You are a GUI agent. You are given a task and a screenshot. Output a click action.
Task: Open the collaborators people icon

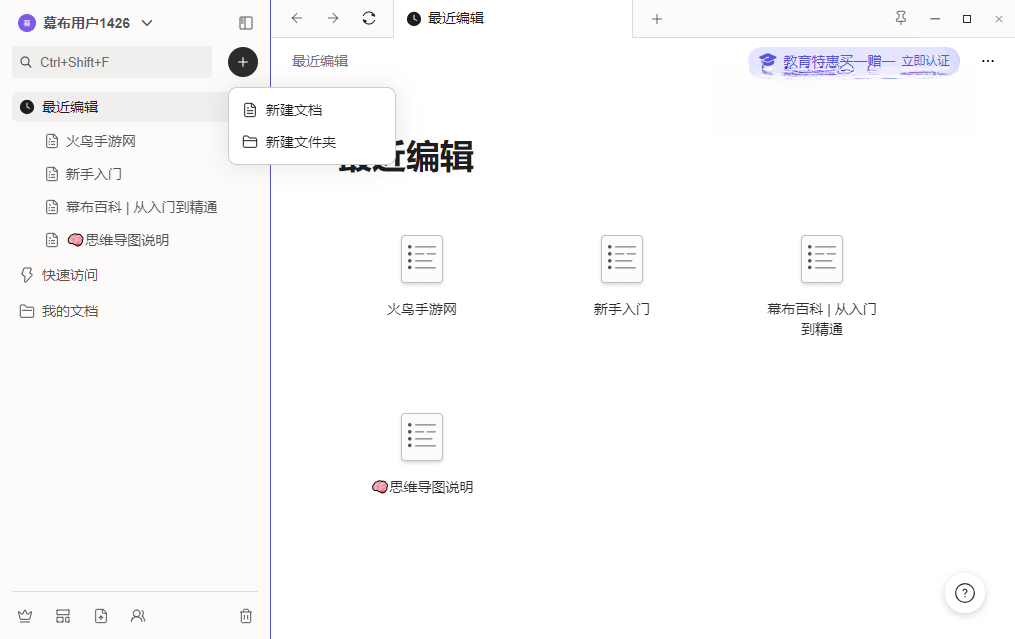[x=138, y=616]
